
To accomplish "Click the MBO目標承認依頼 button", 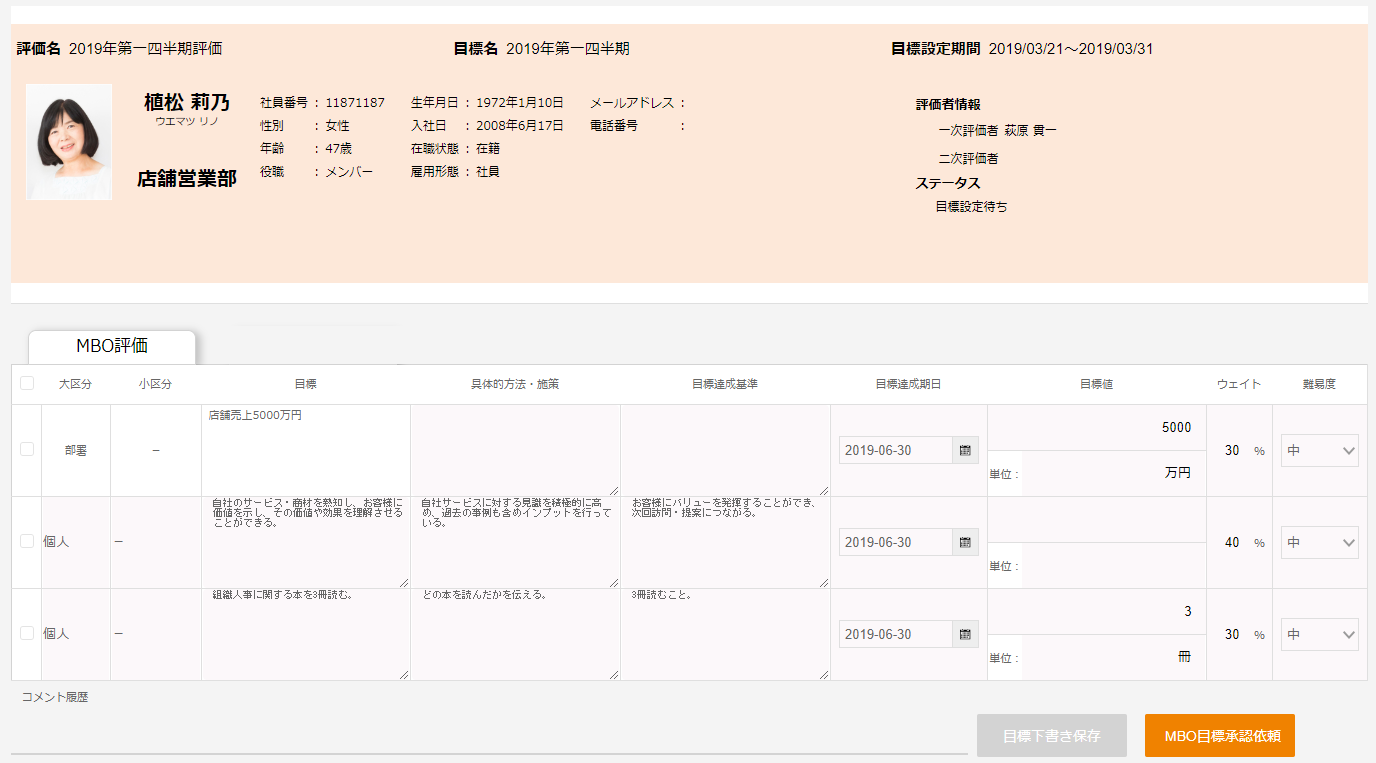I will coord(1219,736).
